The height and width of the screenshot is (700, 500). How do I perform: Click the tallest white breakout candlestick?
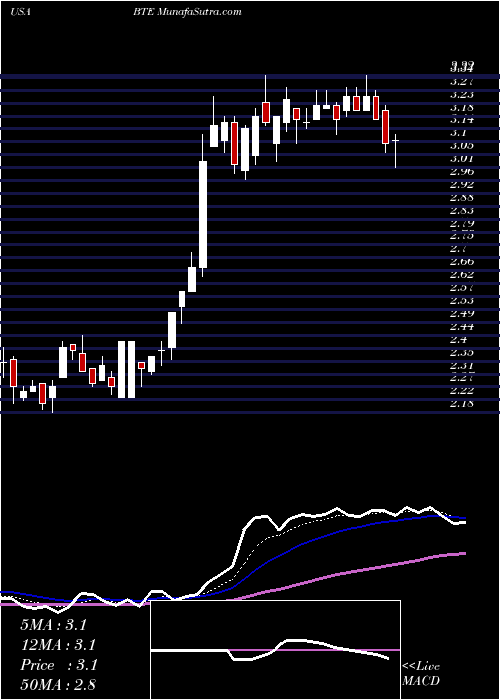(203, 214)
